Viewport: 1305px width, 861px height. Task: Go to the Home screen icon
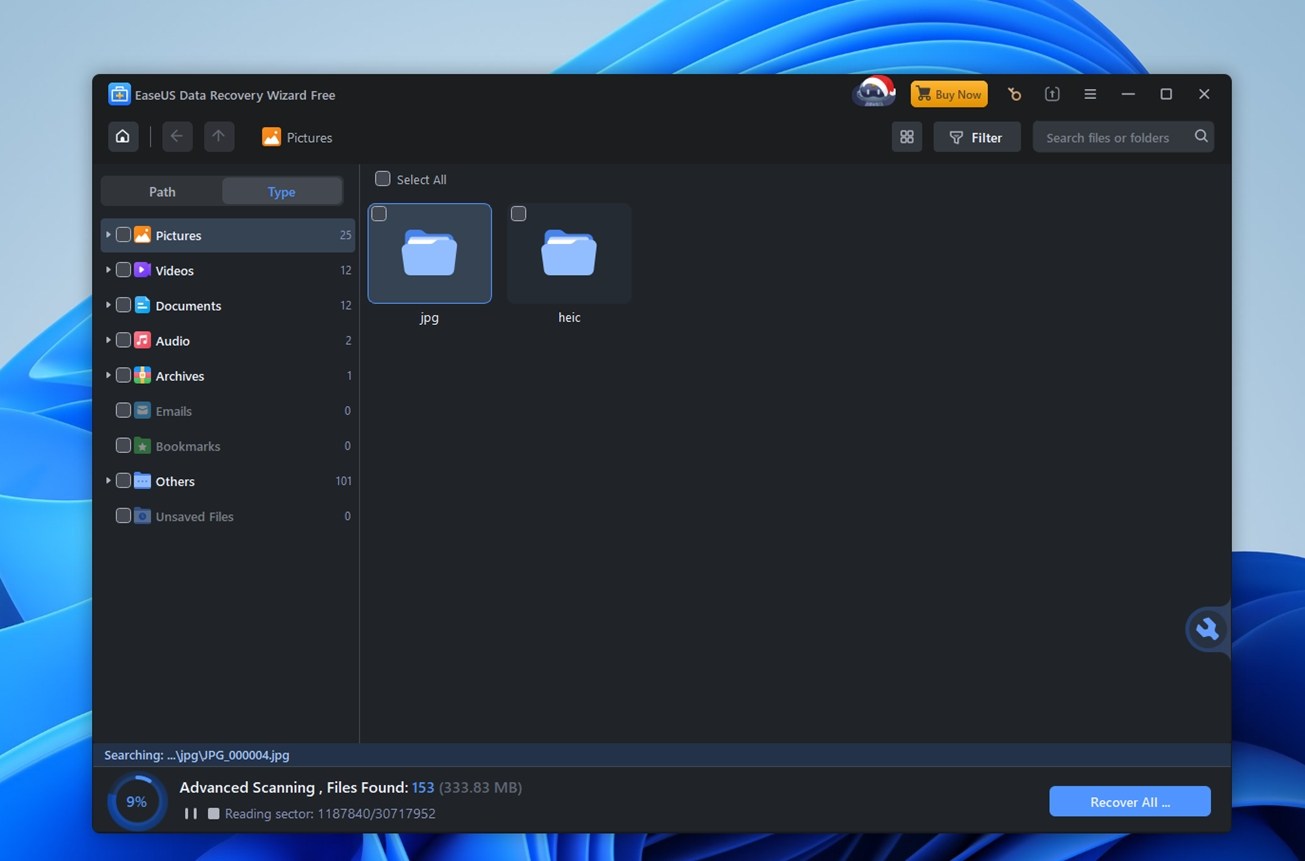click(x=122, y=137)
